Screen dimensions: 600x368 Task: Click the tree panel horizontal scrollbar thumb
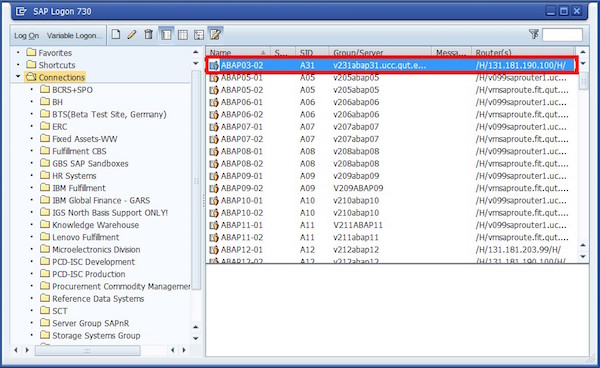point(88,350)
